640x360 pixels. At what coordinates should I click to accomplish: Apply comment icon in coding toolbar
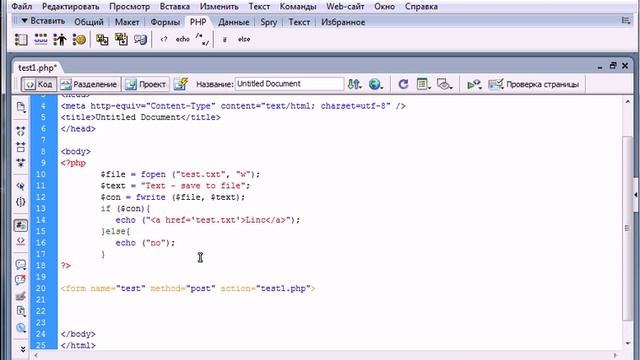point(21,264)
